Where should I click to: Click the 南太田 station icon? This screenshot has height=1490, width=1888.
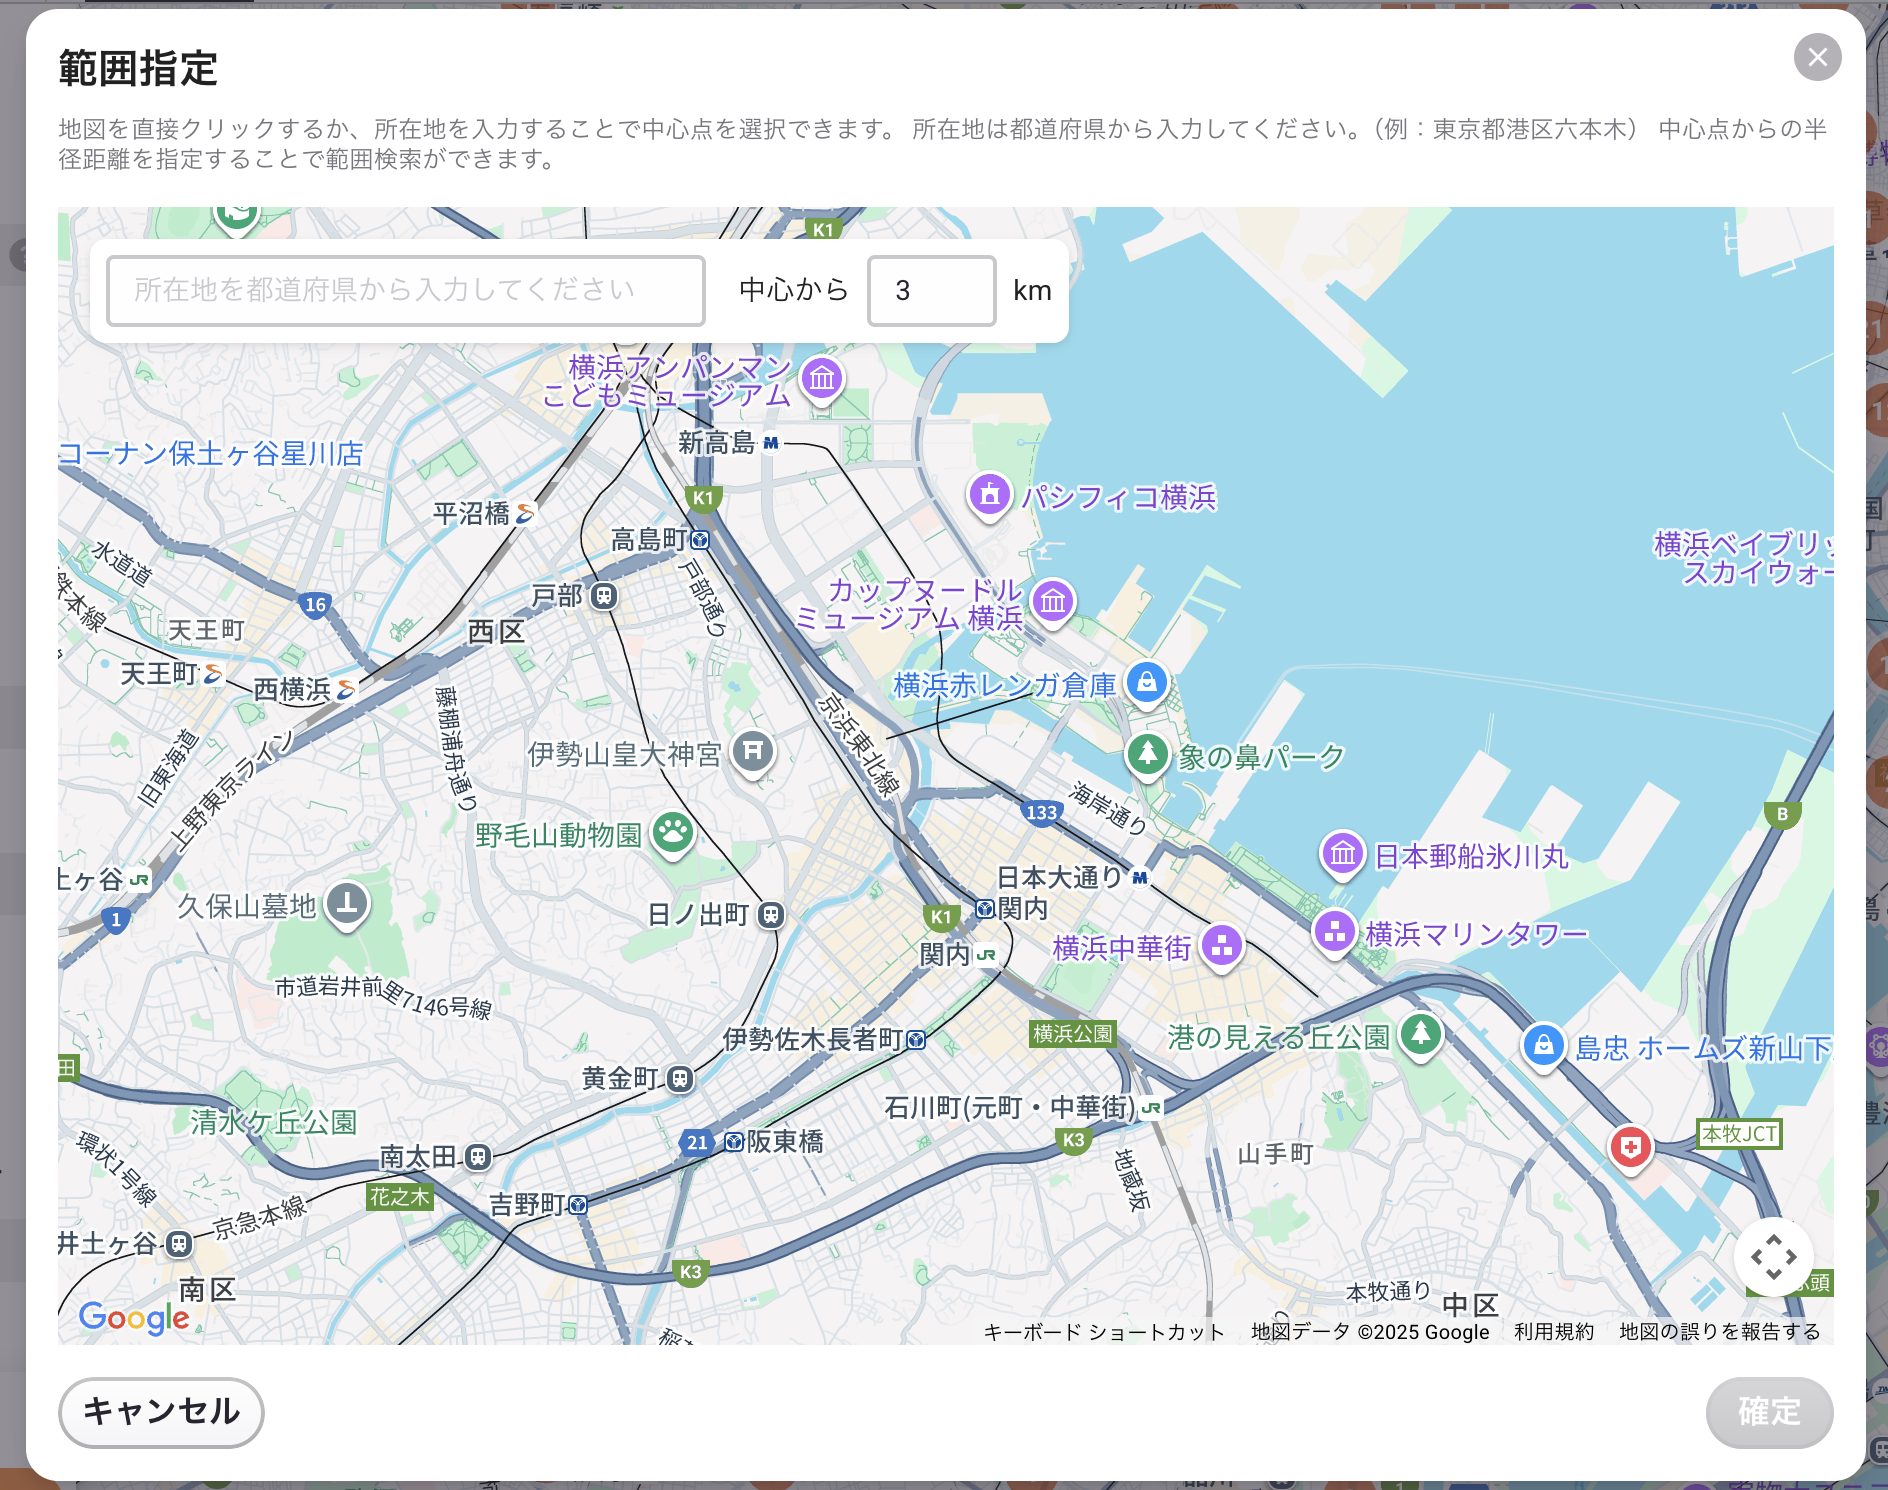tap(478, 1158)
